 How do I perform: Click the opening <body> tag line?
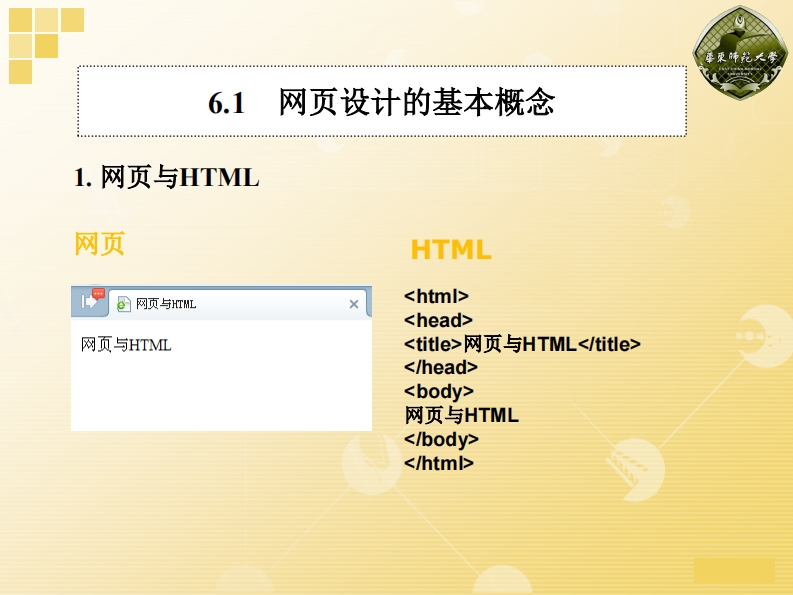point(439,391)
